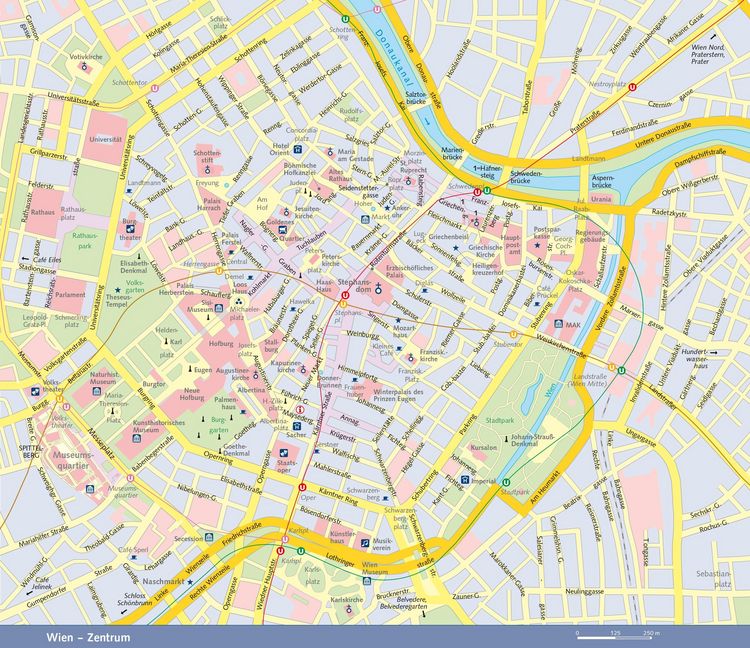
Task: Click the Wien Nord, Praterstern, Prater label
Action: click(x=708, y=55)
